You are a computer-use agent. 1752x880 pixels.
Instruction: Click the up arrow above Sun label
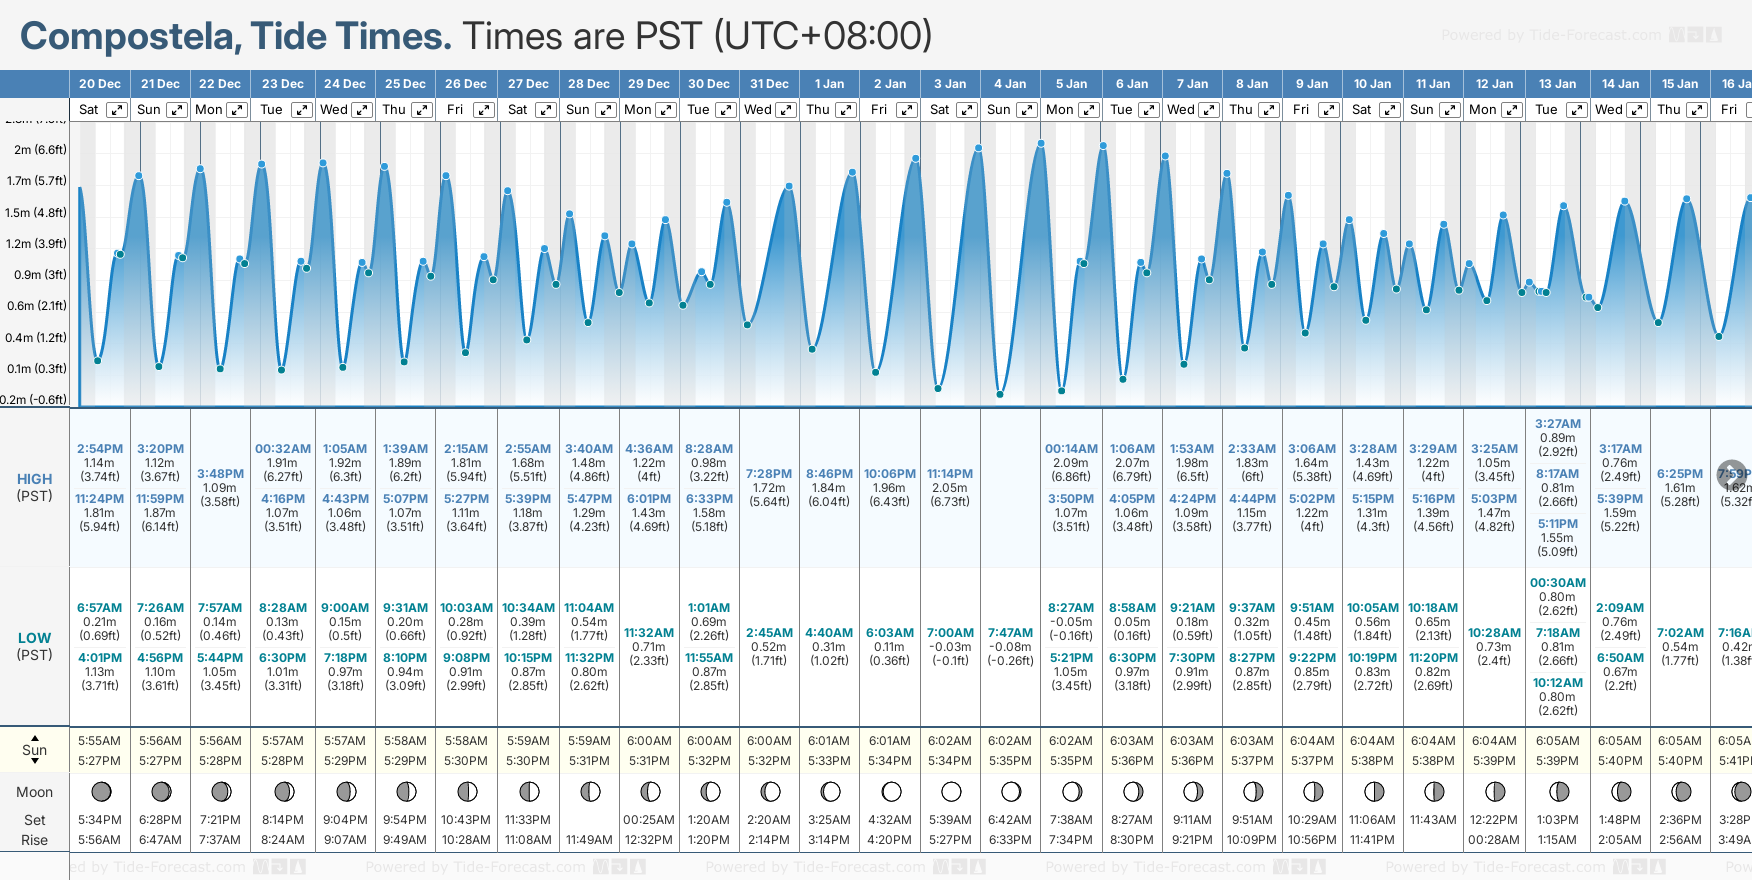coord(35,738)
